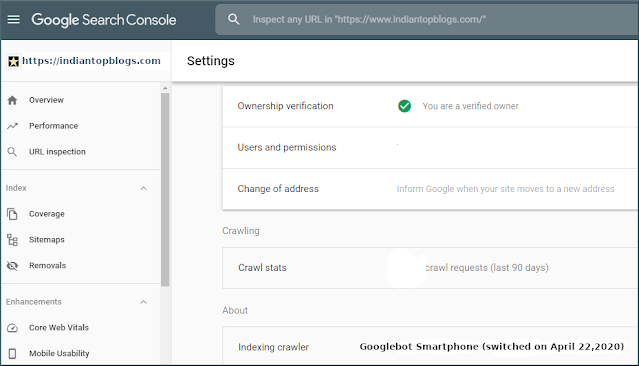Viewport: 639px width, 366px height.
Task: Open the hamburger navigation menu
Action: click(13, 20)
